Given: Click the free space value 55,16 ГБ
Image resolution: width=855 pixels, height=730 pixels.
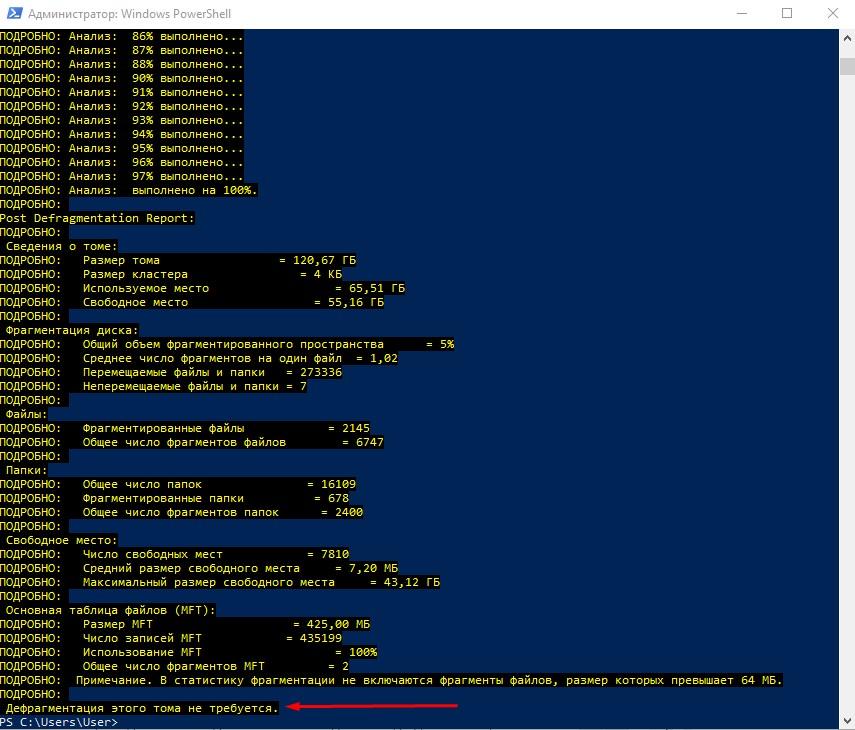Looking at the screenshot, I should 356,302.
